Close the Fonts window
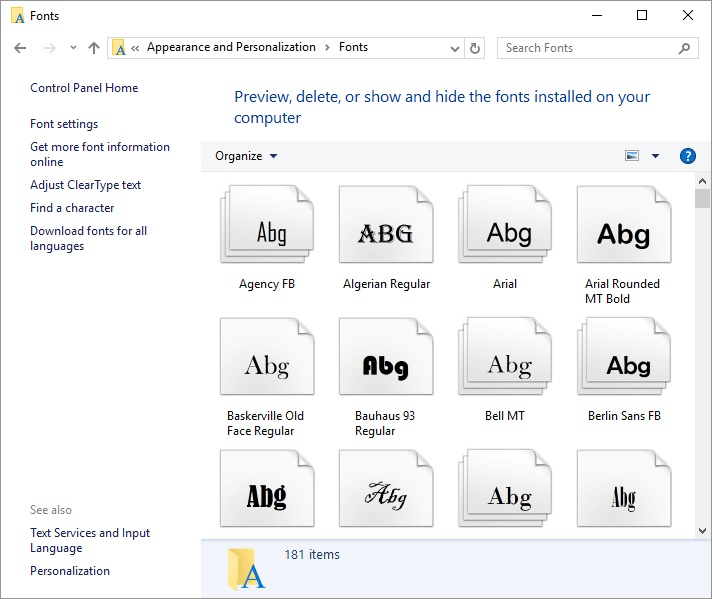 click(688, 15)
